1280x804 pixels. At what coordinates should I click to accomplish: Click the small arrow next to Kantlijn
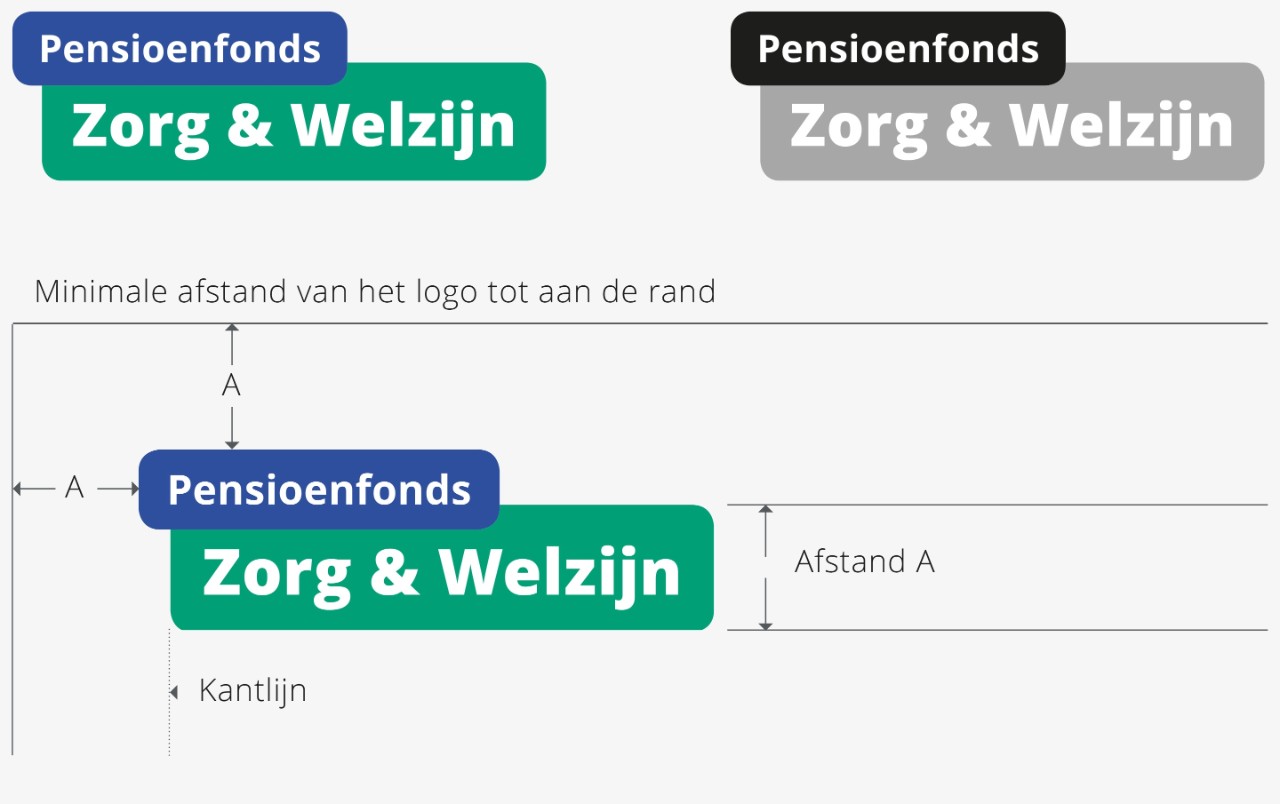pyautogui.click(x=174, y=692)
